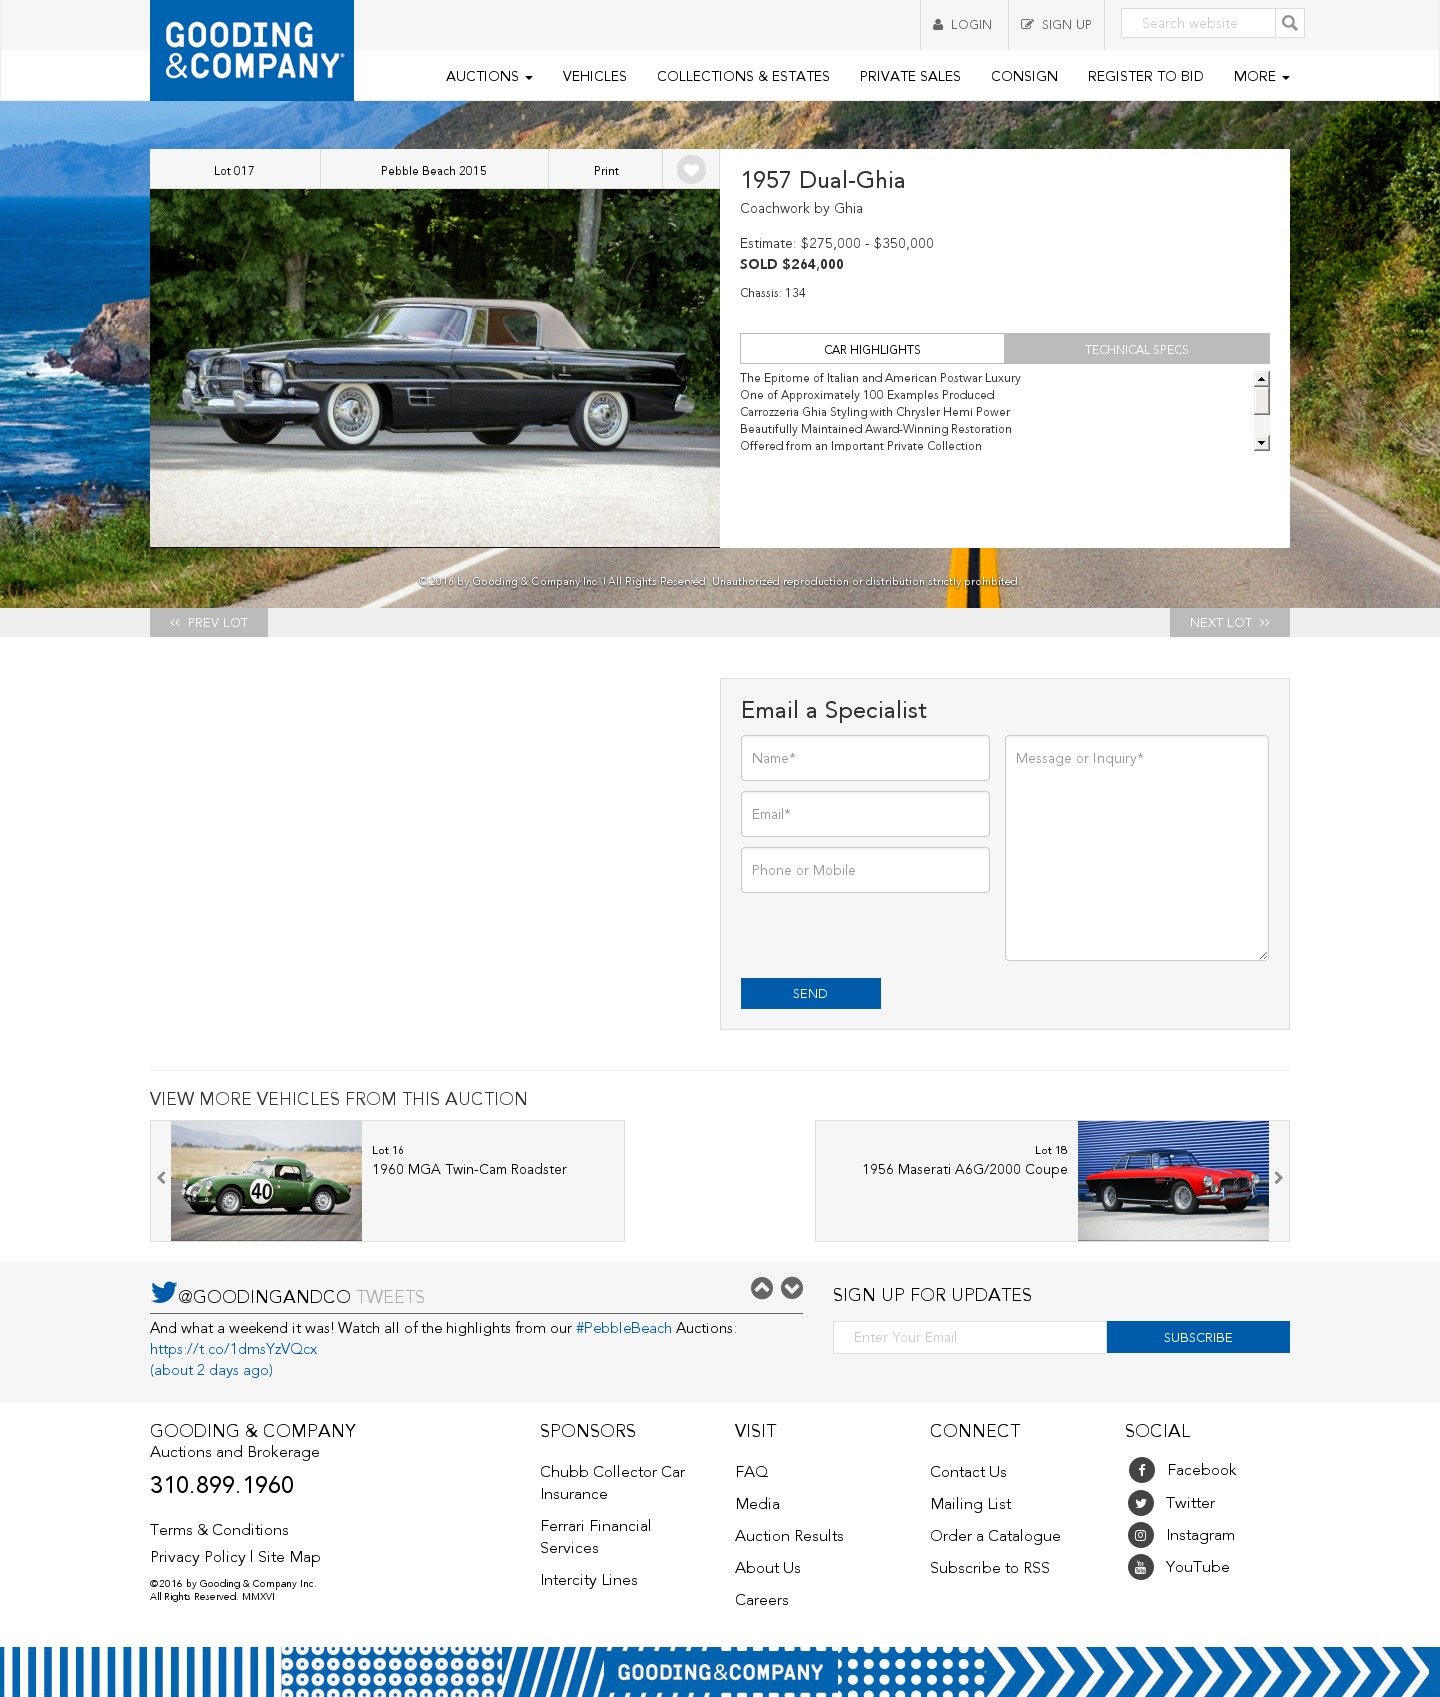The image size is (1440, 1697).
Task: Focus the Enter Your Email field
Action: click(x=970, y=1337)
